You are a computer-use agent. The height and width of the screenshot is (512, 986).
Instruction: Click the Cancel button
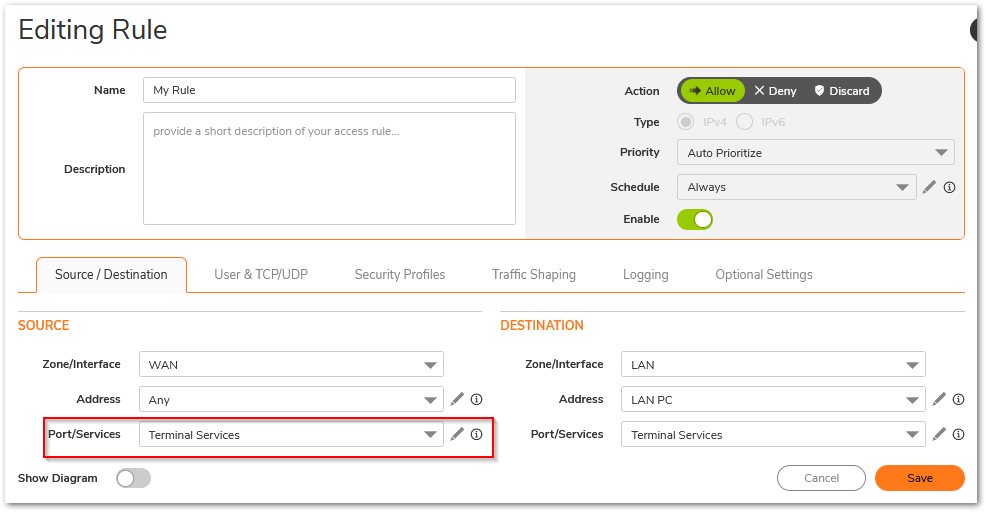pyautogui.click(x=821, y=478)
